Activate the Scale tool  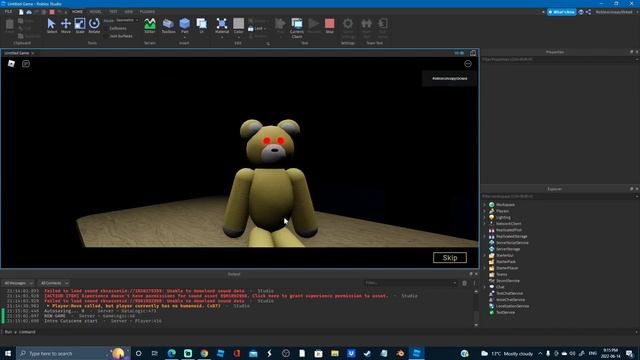click(80, 26)
